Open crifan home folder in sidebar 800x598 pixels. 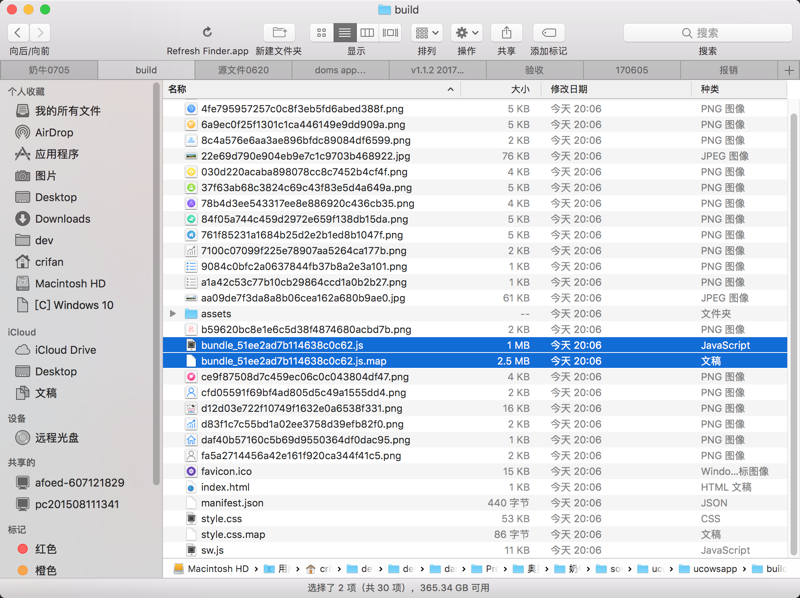[x=49, y=262]
